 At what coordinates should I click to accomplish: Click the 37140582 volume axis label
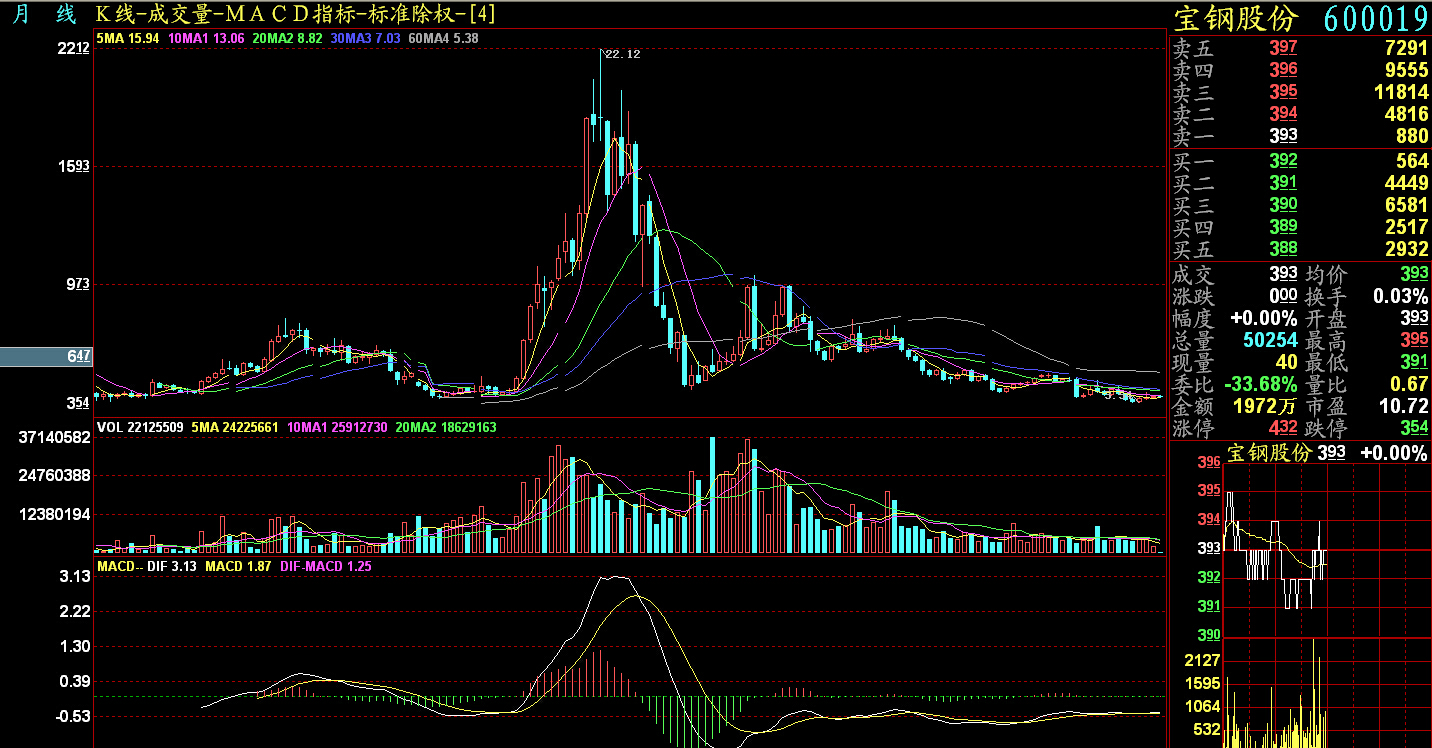click(55, 438)
